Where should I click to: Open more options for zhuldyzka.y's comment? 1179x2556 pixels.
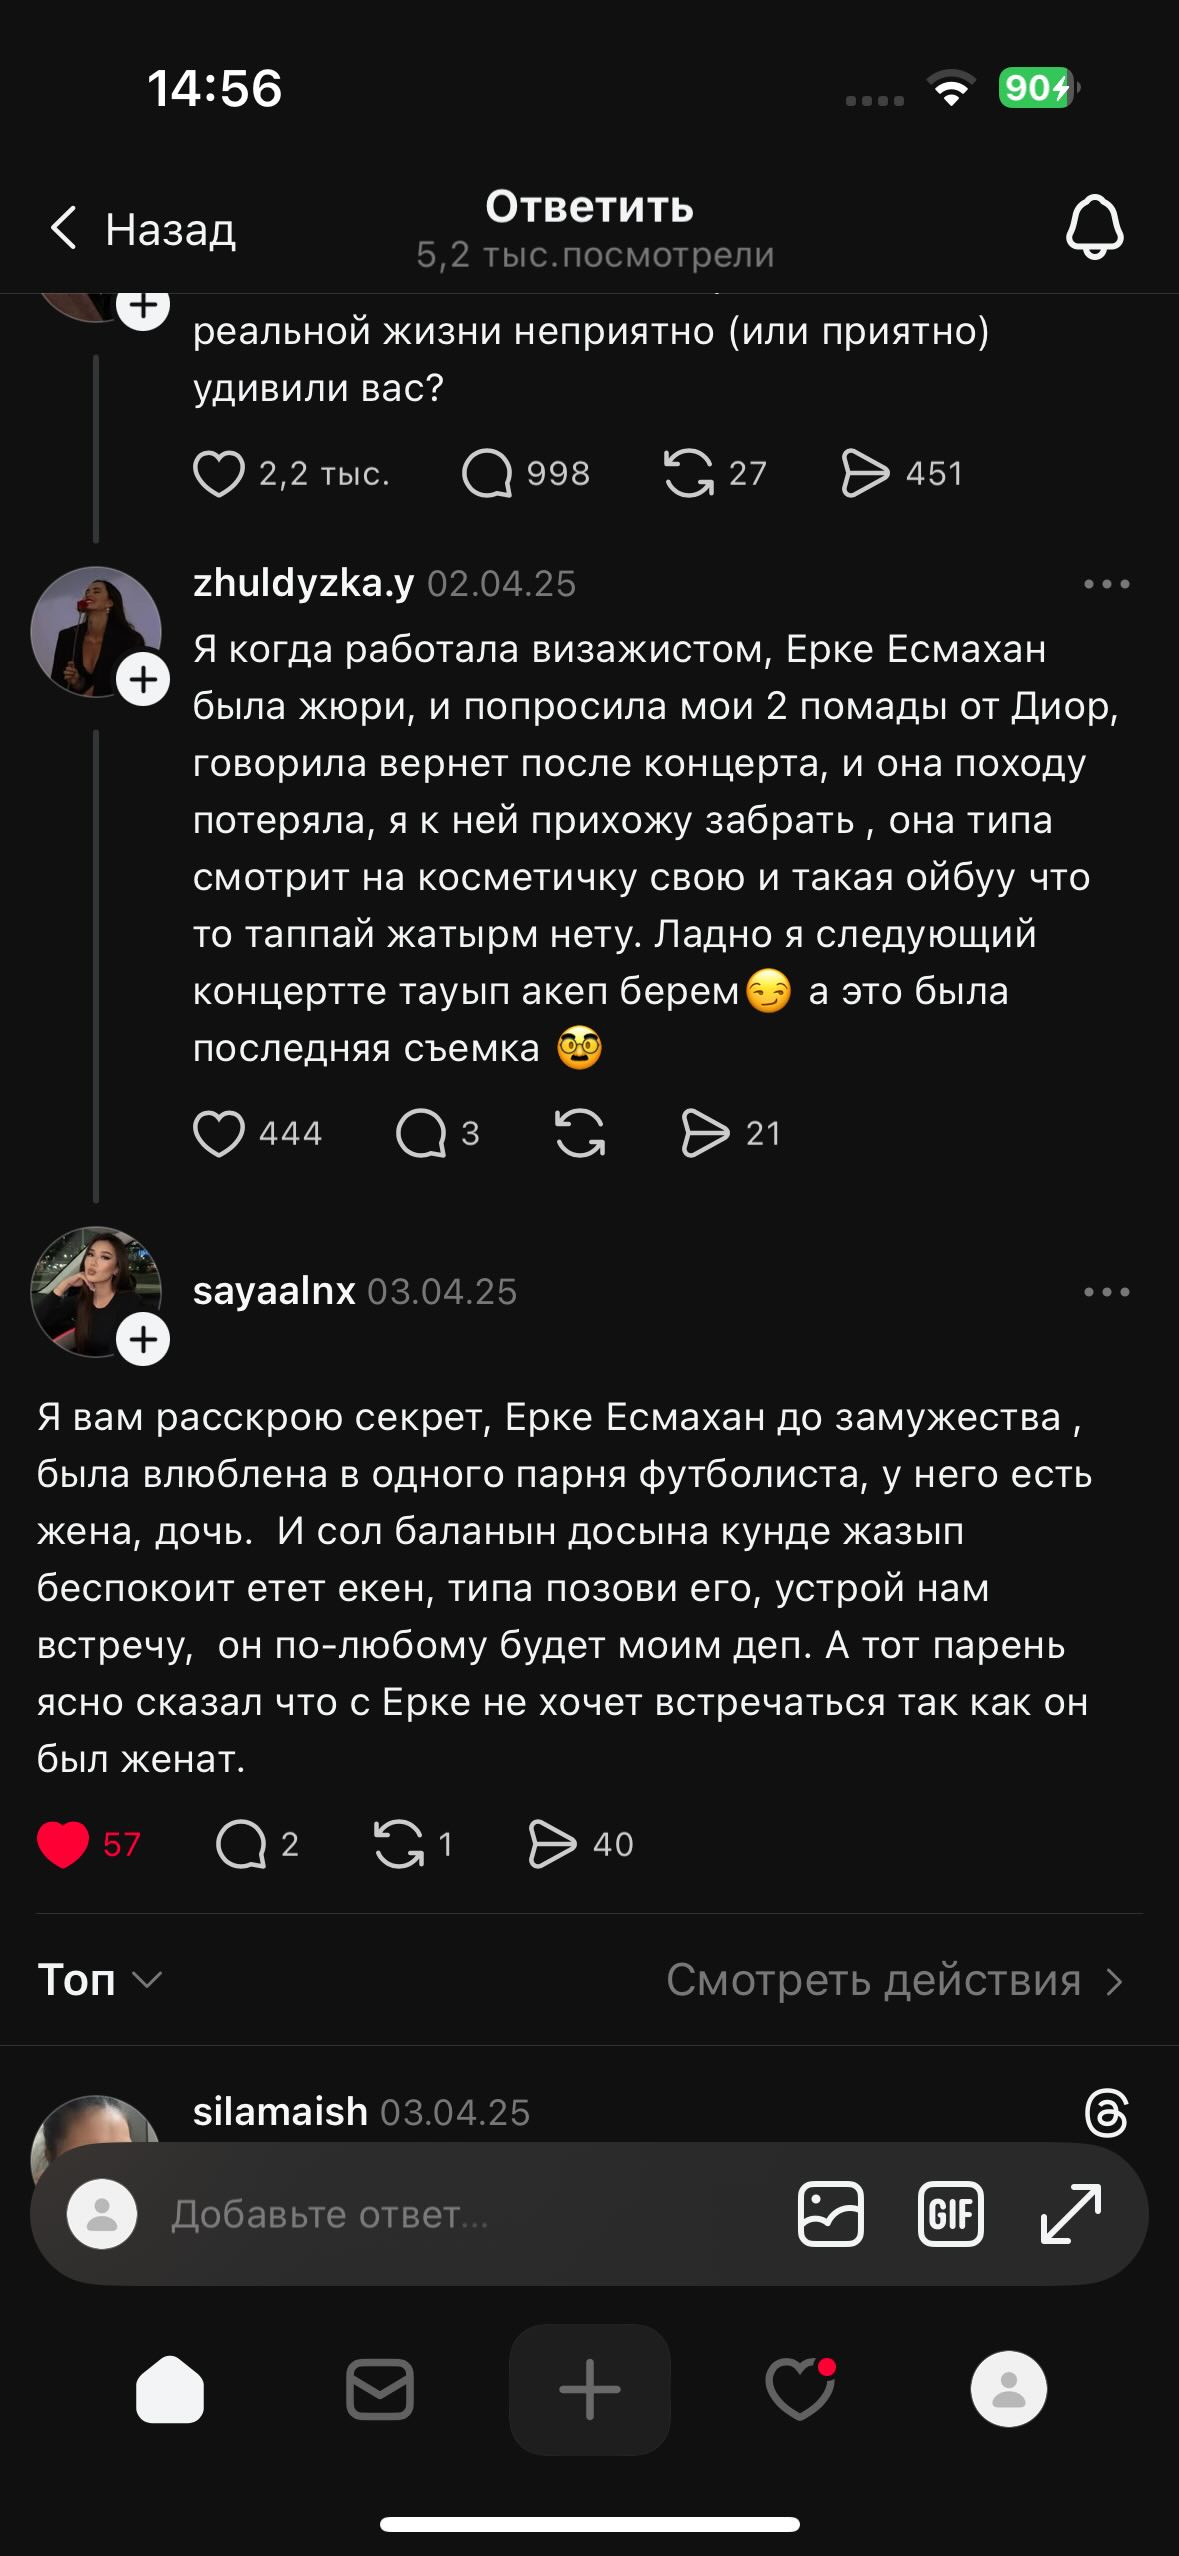1106,584
